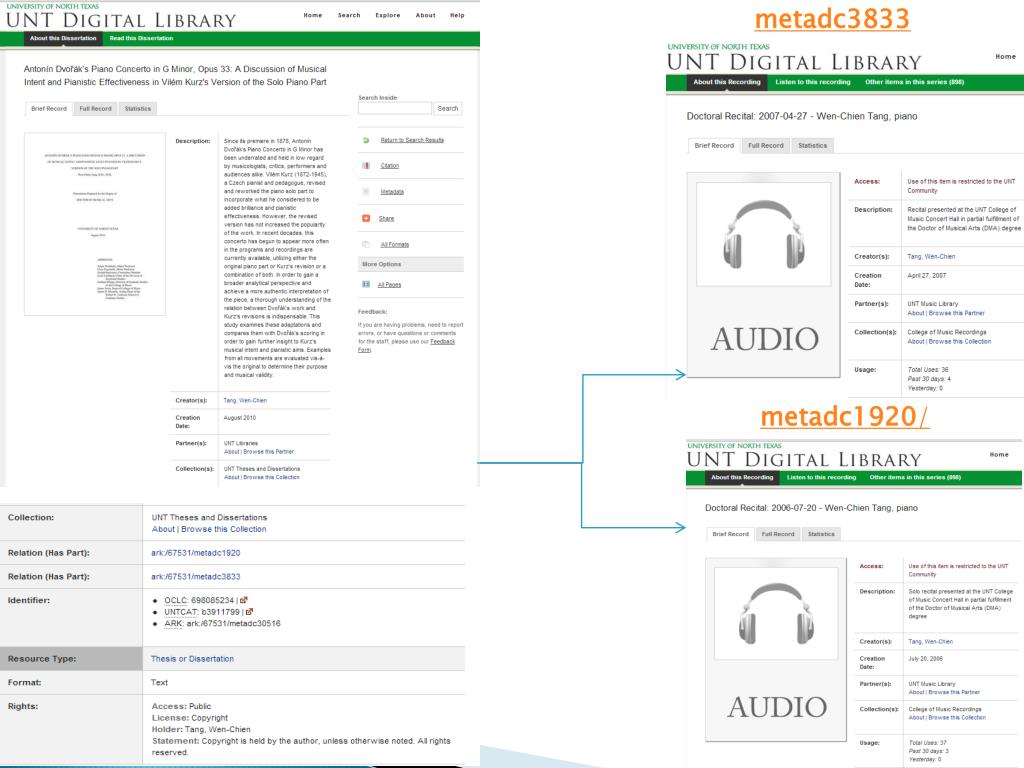This screenshot has width=1024, height=768.
Task: Click creator Tang, Wen-Chien on the 2006-07-20 recital page
Action: 931,642
